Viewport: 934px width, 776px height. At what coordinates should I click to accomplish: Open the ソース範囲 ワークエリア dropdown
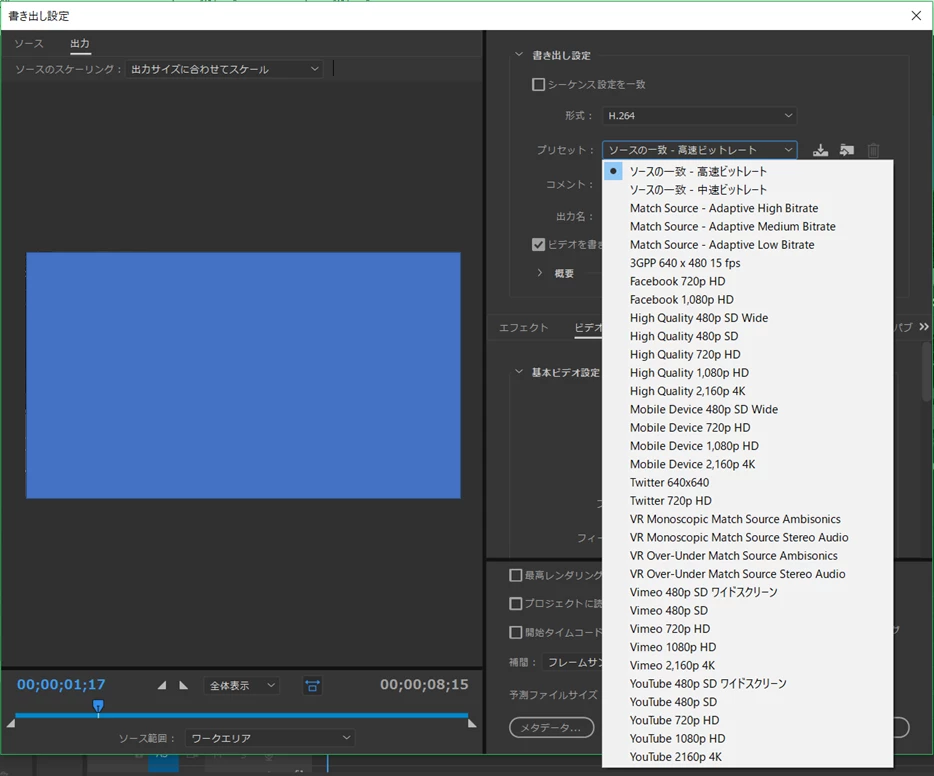(x=270, y=738)
